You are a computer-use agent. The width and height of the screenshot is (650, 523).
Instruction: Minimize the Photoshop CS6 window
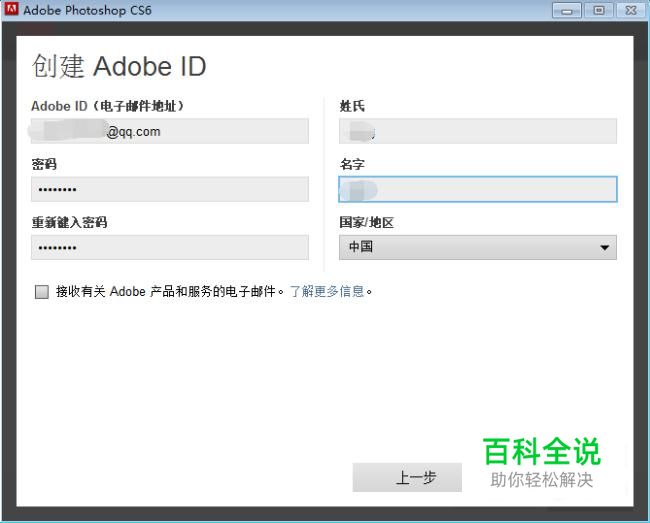pos(567,10)
